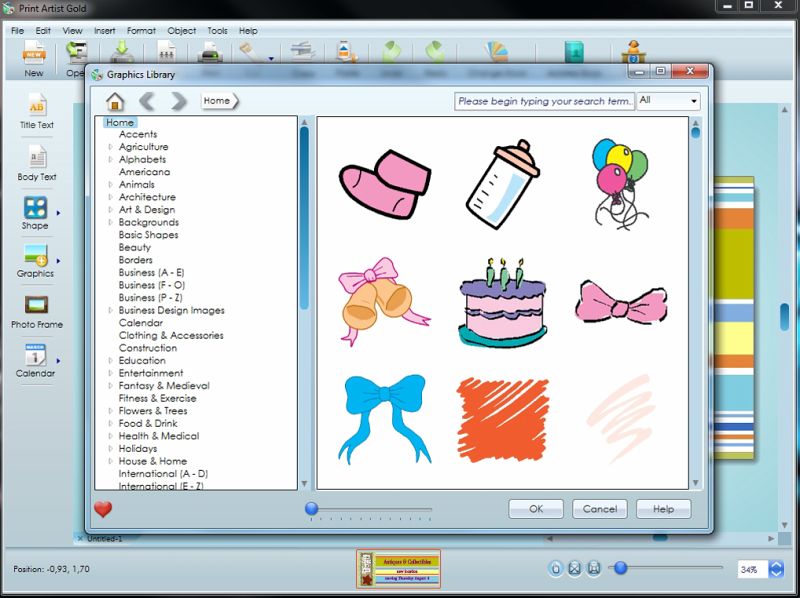The height and width of the screenshot is (598, 800).
Task: Click the graphics search input field
Action: point(544,101)
